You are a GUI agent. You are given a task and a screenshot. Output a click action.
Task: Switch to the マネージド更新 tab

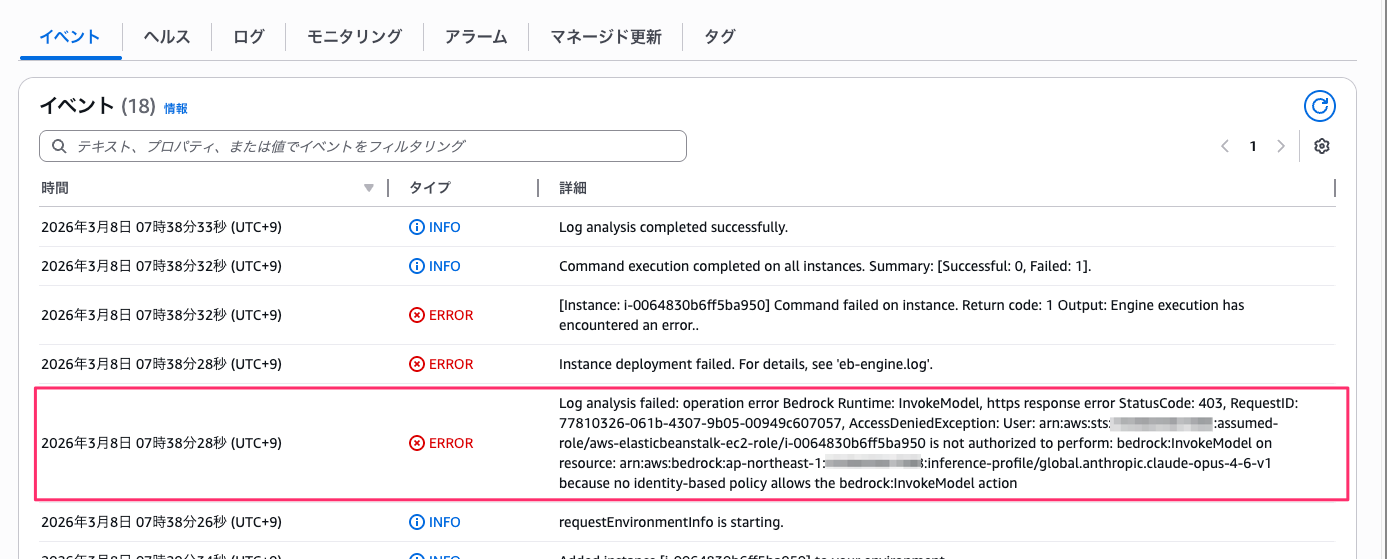pyautogui.click(x=605, y=37)
